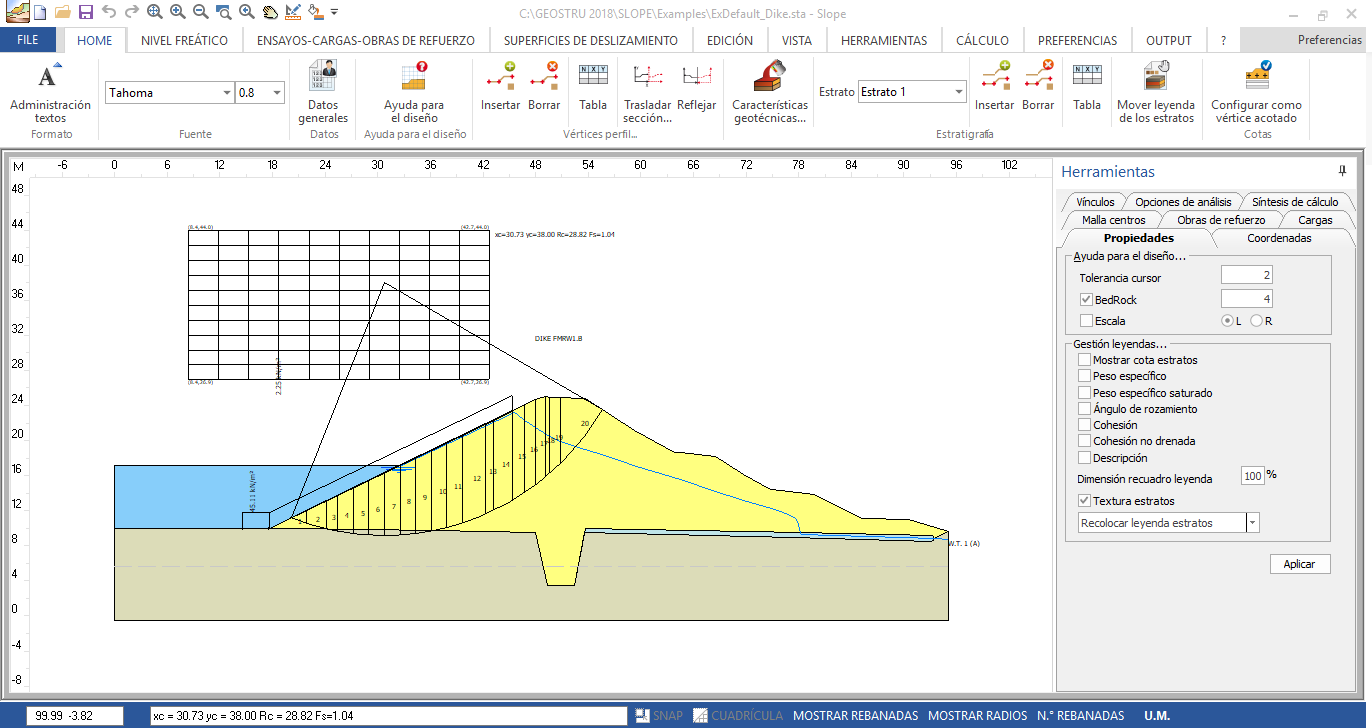
Task: Switch to ENSAYOS-CARGAS-OBRAS DE REFUERZO tab
Action: click(x=365, y=41)
